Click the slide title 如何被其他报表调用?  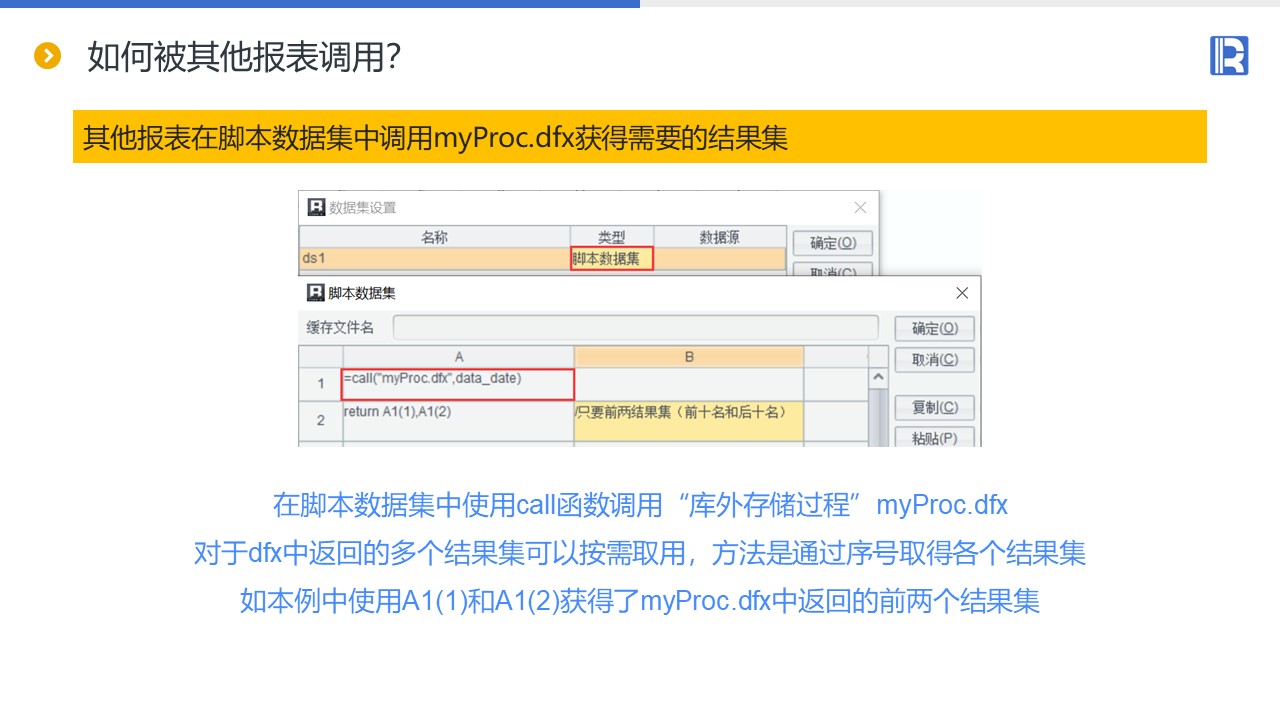(245, 57)
